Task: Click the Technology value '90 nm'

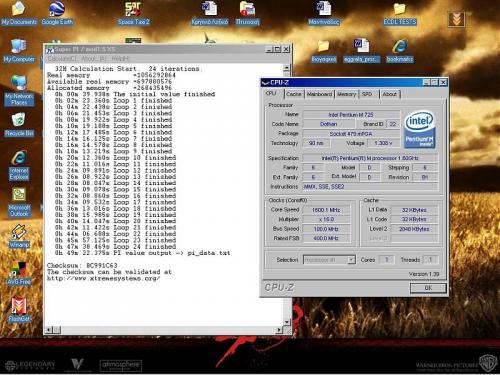Action: pos(316,143)
